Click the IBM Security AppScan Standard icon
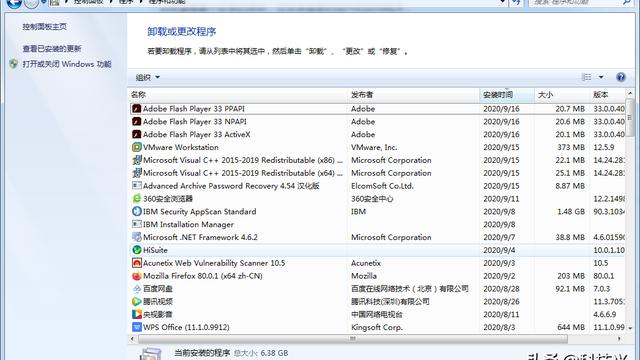The image size is (640, 360). pos(136,211)
